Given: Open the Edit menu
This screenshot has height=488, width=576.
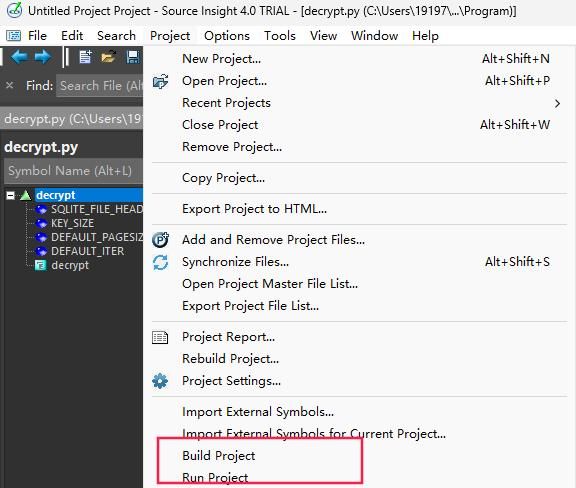Looking at the screenshot, I should pyautogui.click(x=72, y=36).
